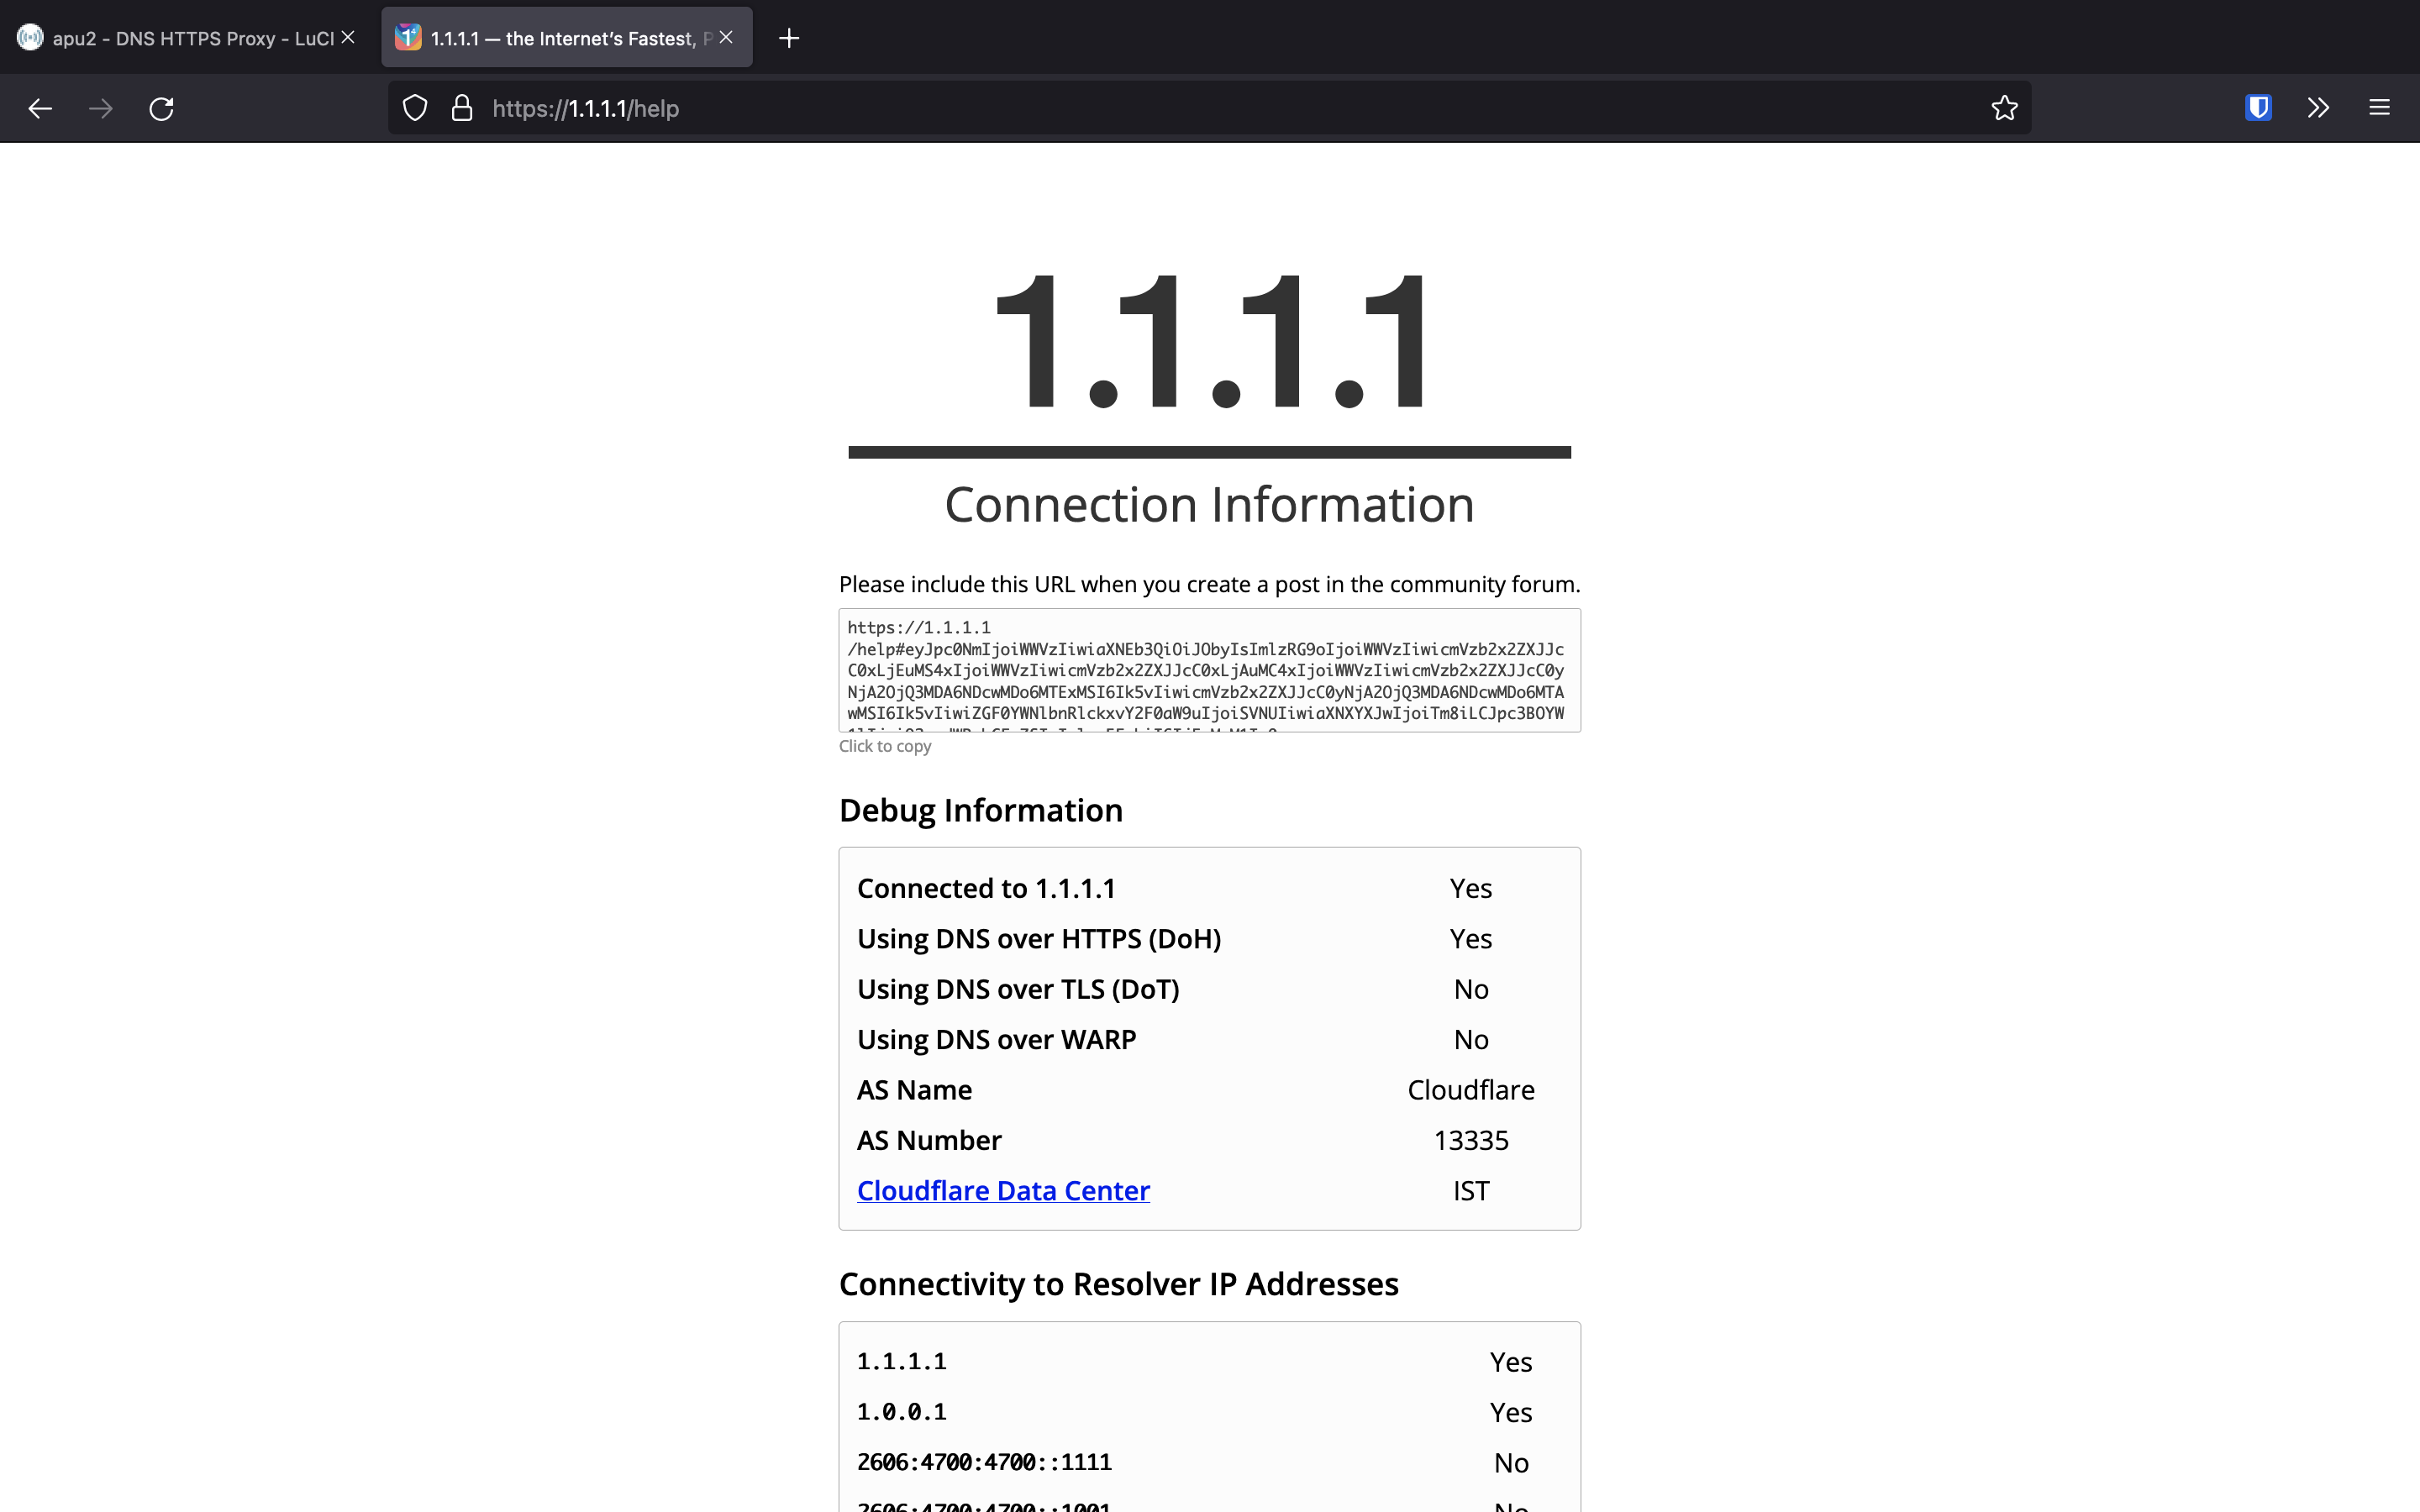Click 'Using DNS over HTTPS (DoH)' label
This screenshot has height=1512, width=2420.
(x=1039, y=939)
